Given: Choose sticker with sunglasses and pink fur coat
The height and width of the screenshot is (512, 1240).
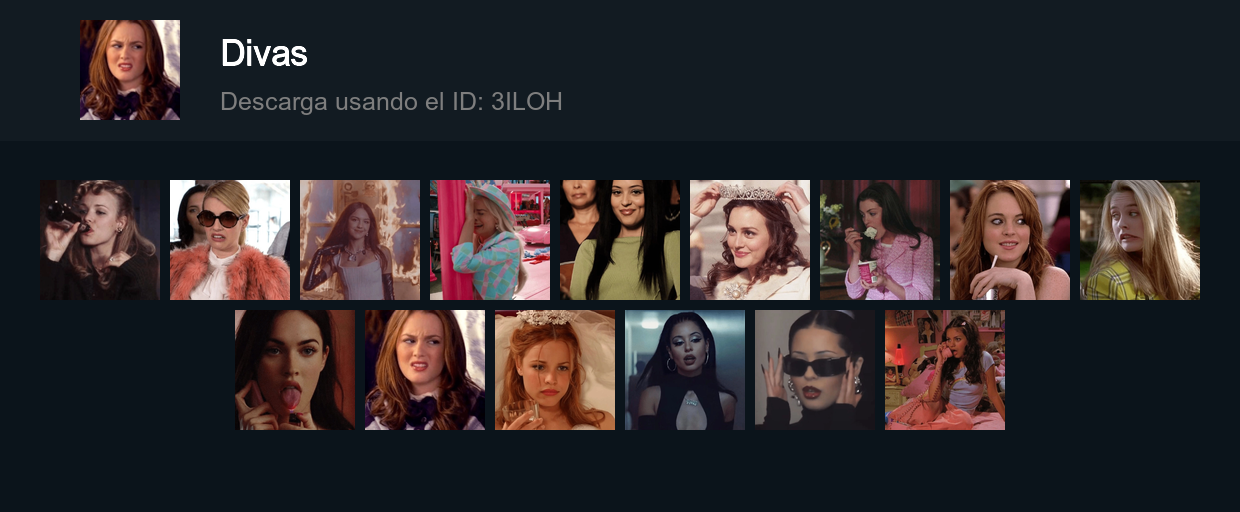Looking at the screenshot, I should 230,240.
